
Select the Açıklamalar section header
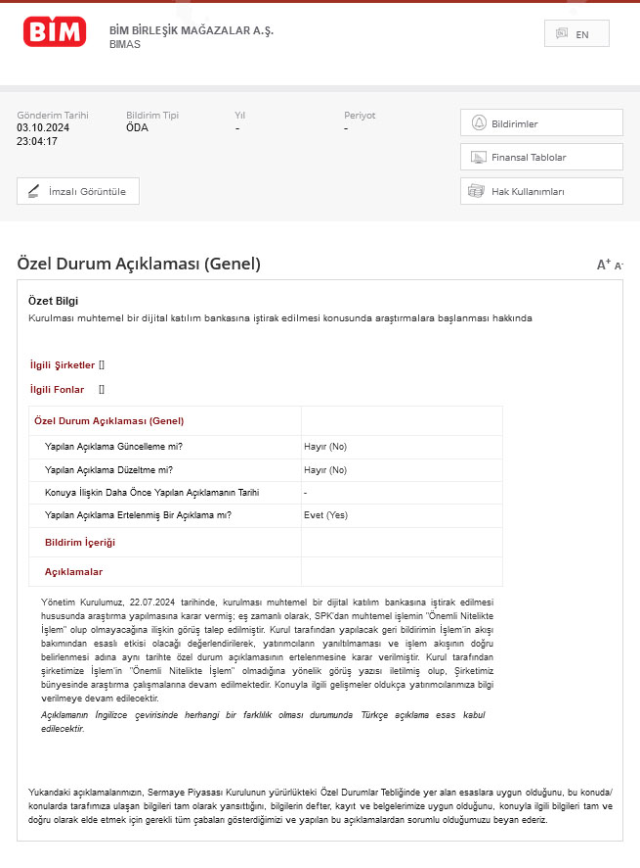(74, 572)
